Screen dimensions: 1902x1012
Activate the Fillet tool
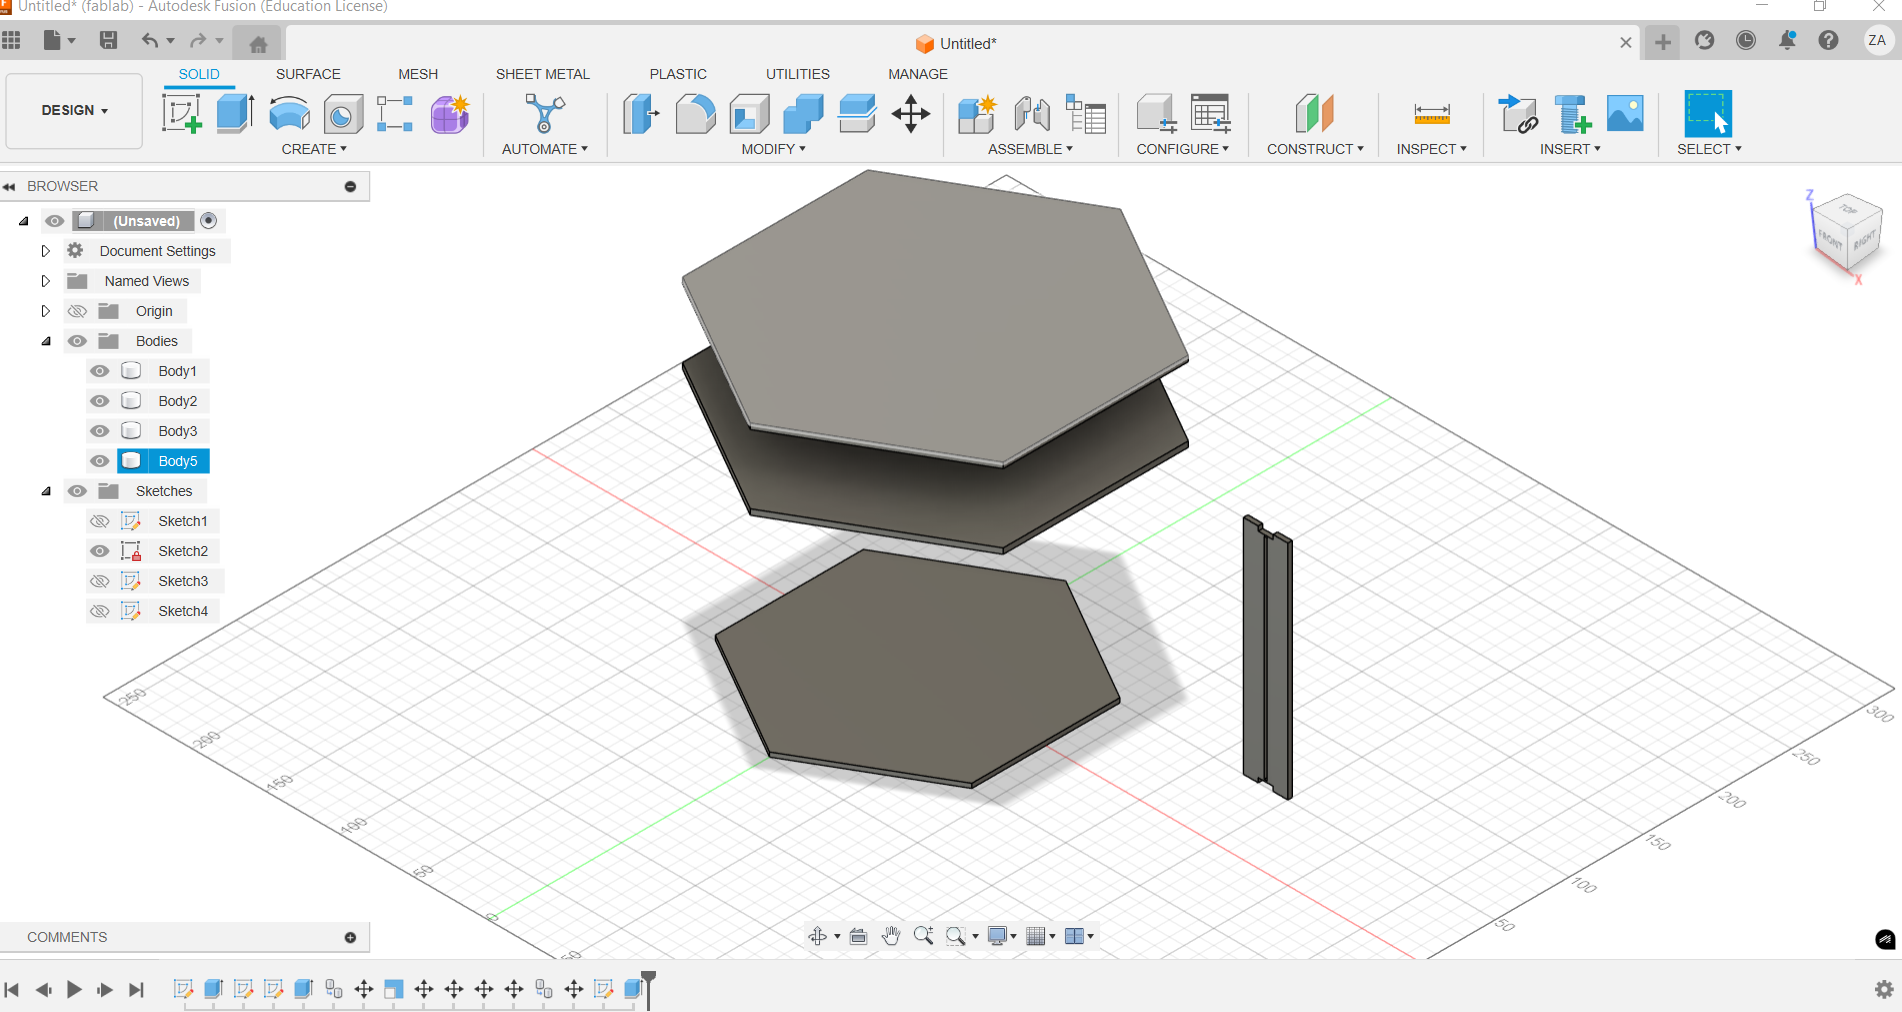[x=695, y=114]
